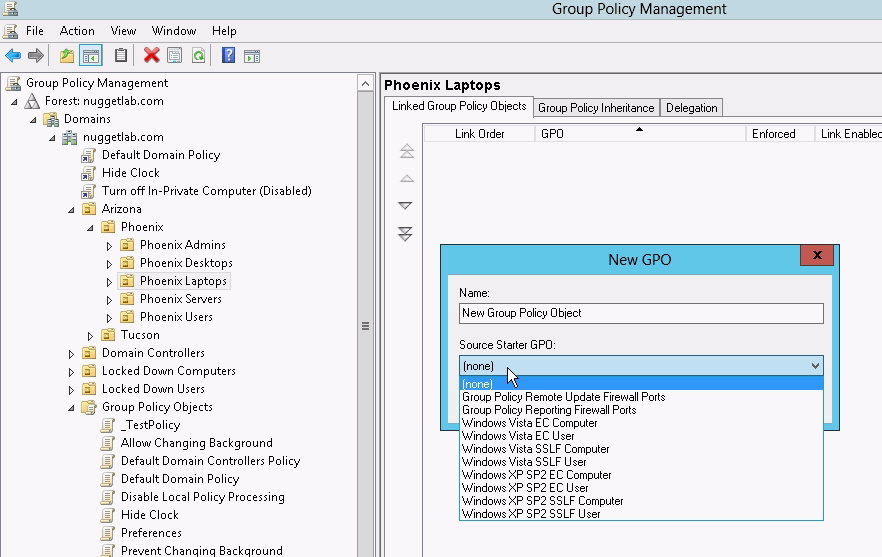Click the Show/Hide Action Pane toolbar icon
882x557 pixels.
(x=251, y=56)
